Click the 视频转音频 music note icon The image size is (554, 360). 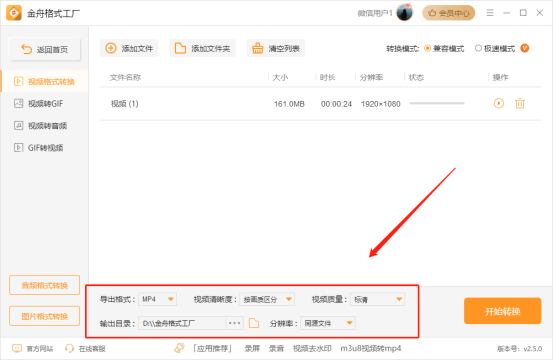tap(18, 125)
